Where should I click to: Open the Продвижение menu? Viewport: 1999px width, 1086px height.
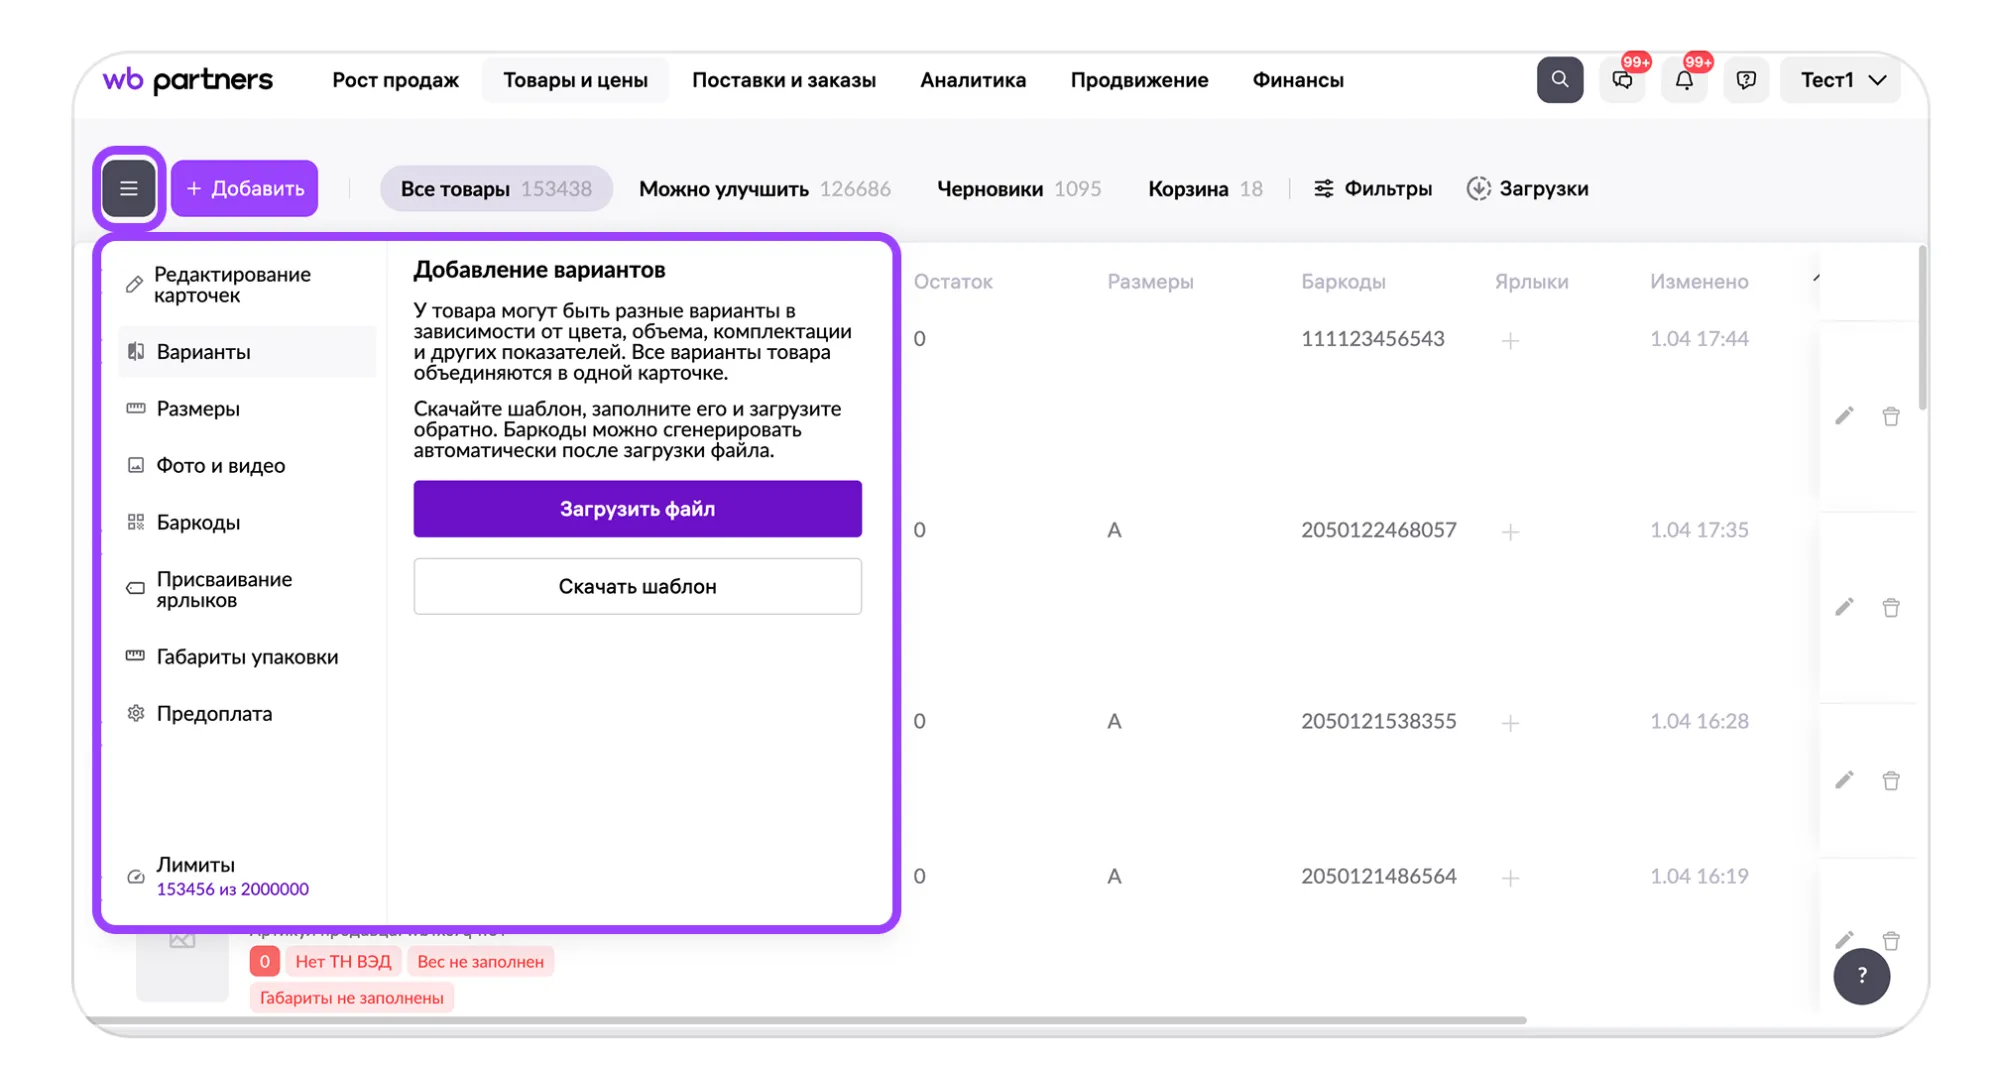(1139, 79)
